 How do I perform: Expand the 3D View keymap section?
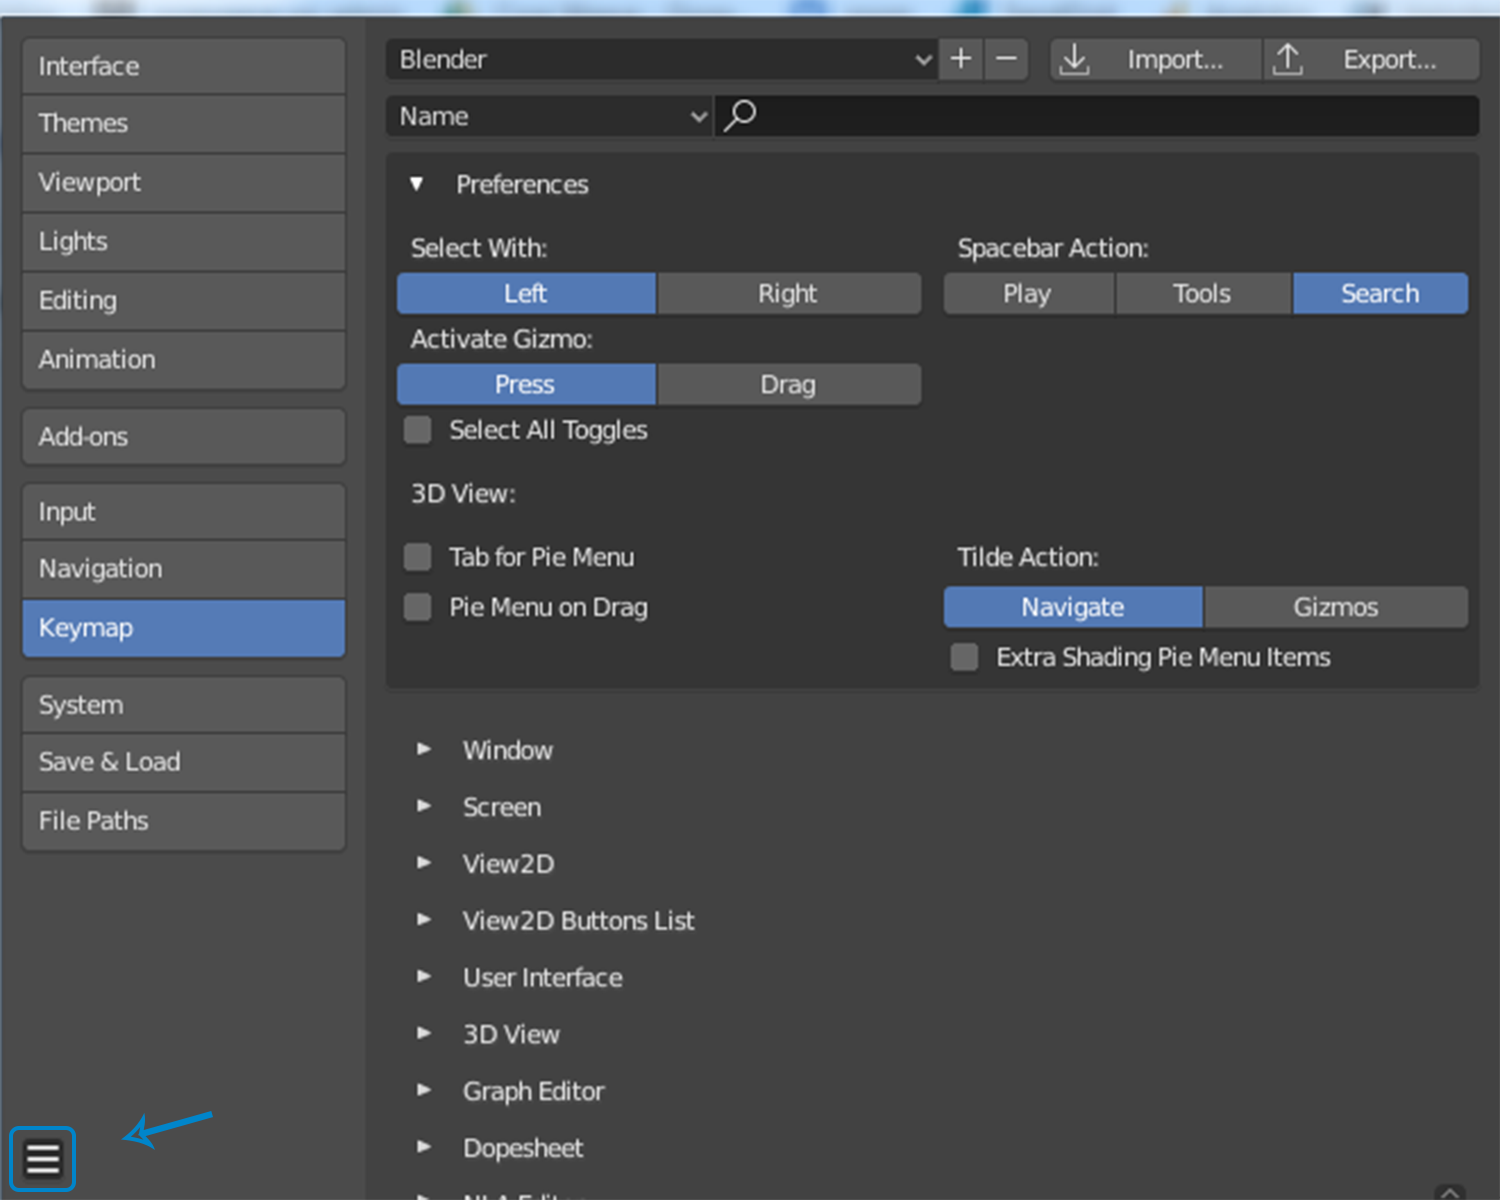(424, 1034)
